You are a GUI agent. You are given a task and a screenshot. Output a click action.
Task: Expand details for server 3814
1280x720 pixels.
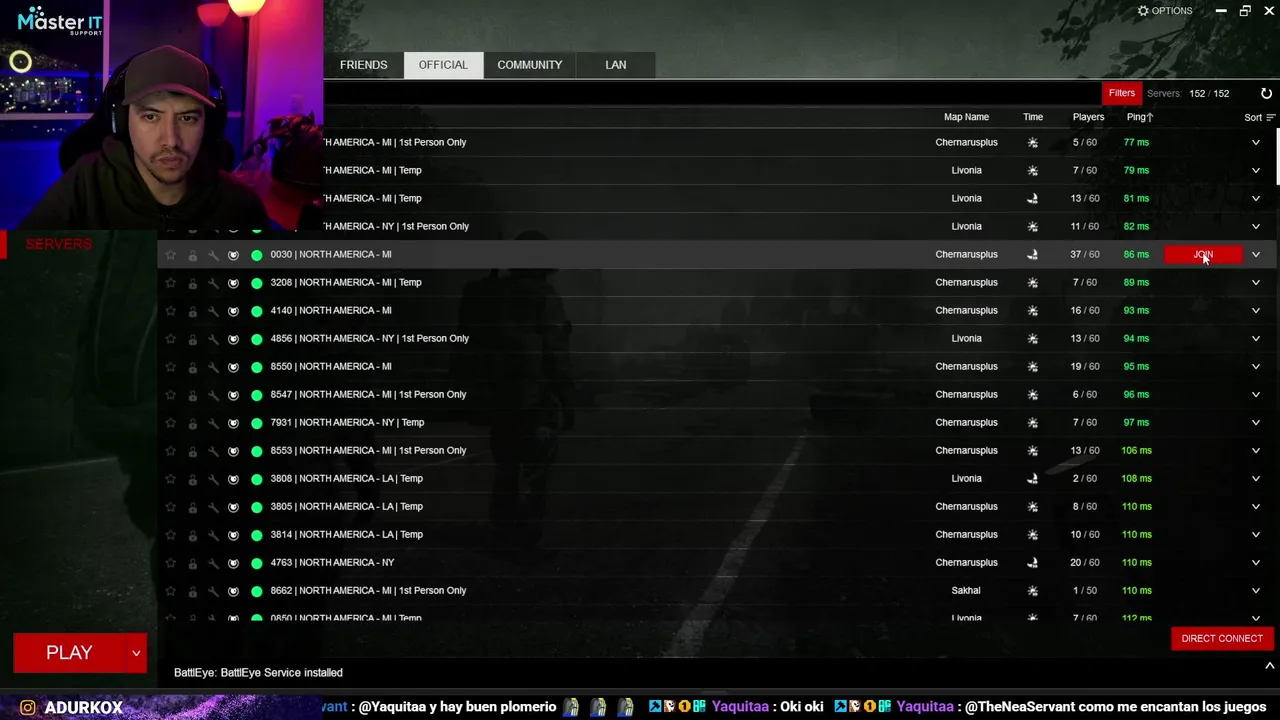click(1256, 534)
